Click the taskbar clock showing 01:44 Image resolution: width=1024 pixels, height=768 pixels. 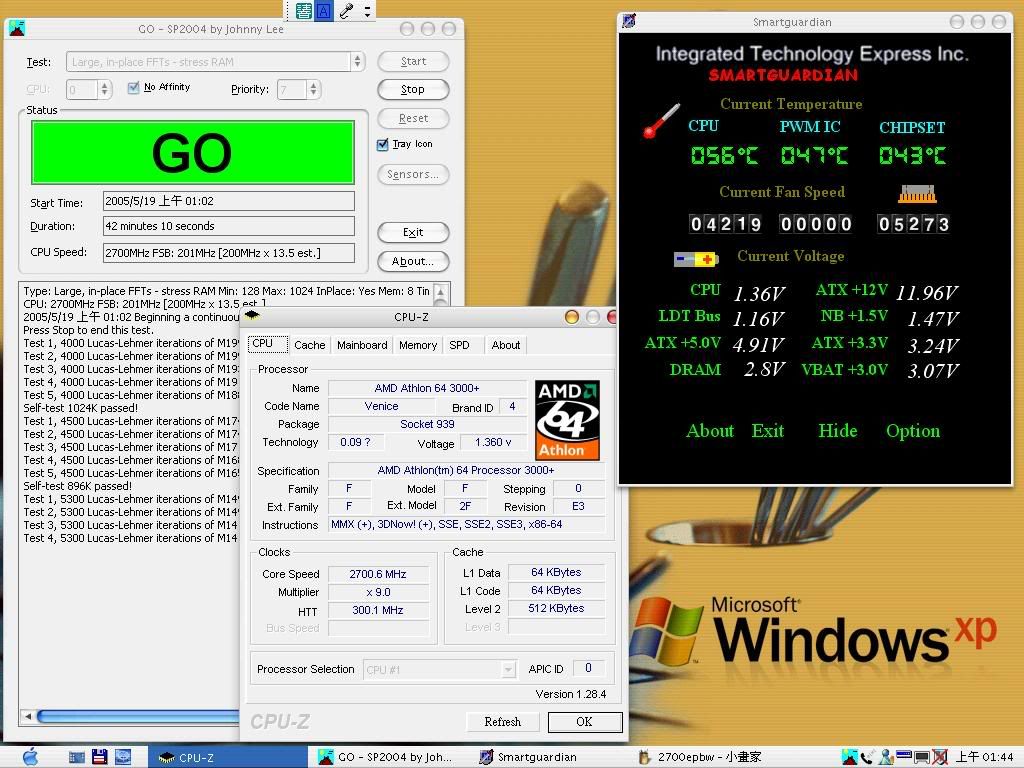coord(985,757)
